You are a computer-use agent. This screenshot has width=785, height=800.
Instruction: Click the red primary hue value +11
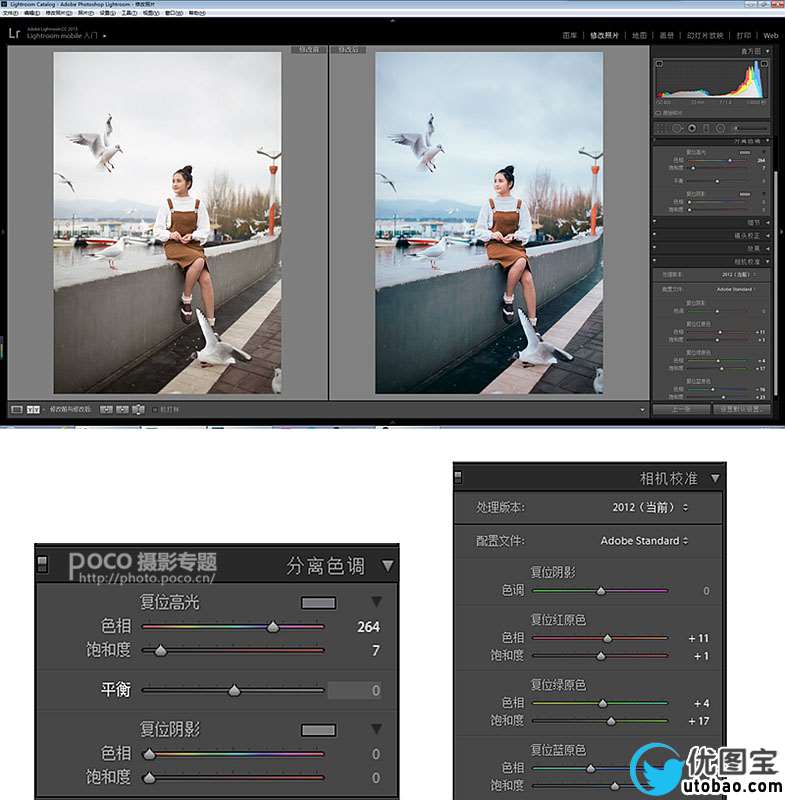tap(698, 638)
